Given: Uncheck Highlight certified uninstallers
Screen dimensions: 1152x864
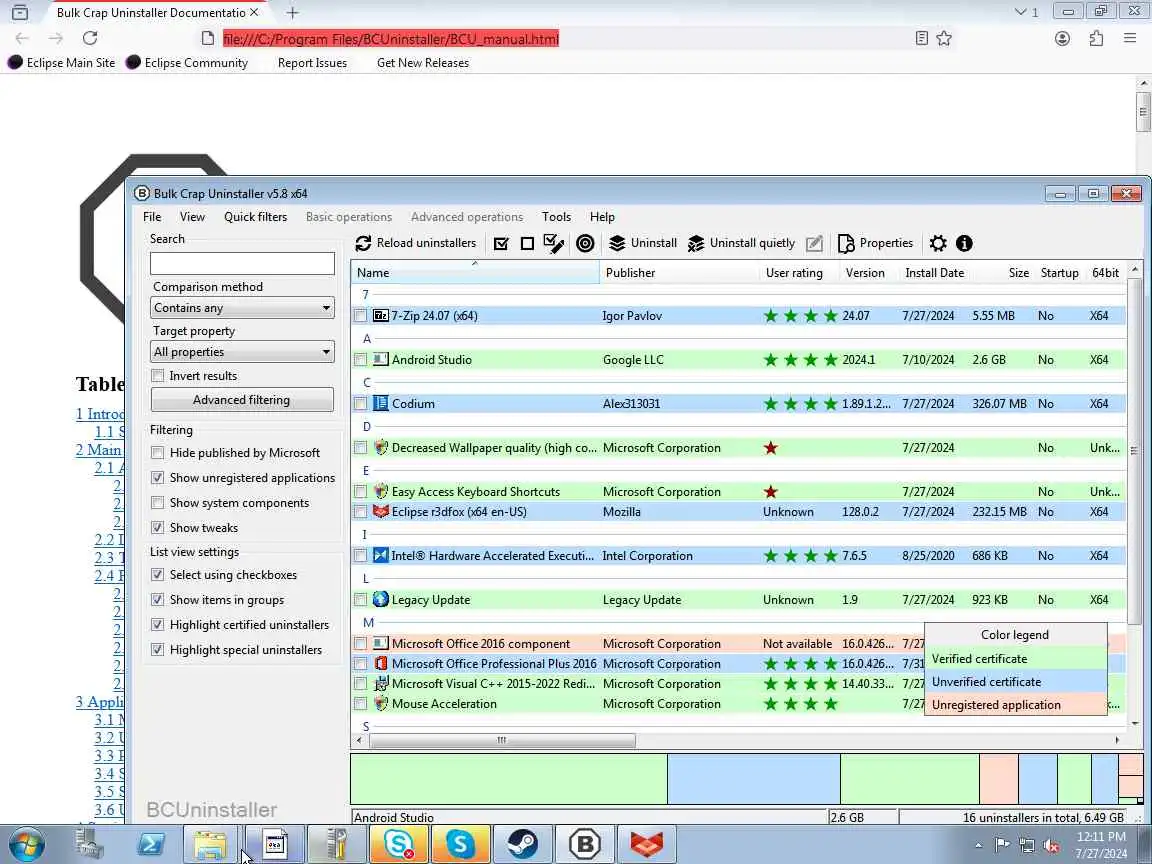Looking at the screenshot, I should pyautogui.click(x=157, y=624).
